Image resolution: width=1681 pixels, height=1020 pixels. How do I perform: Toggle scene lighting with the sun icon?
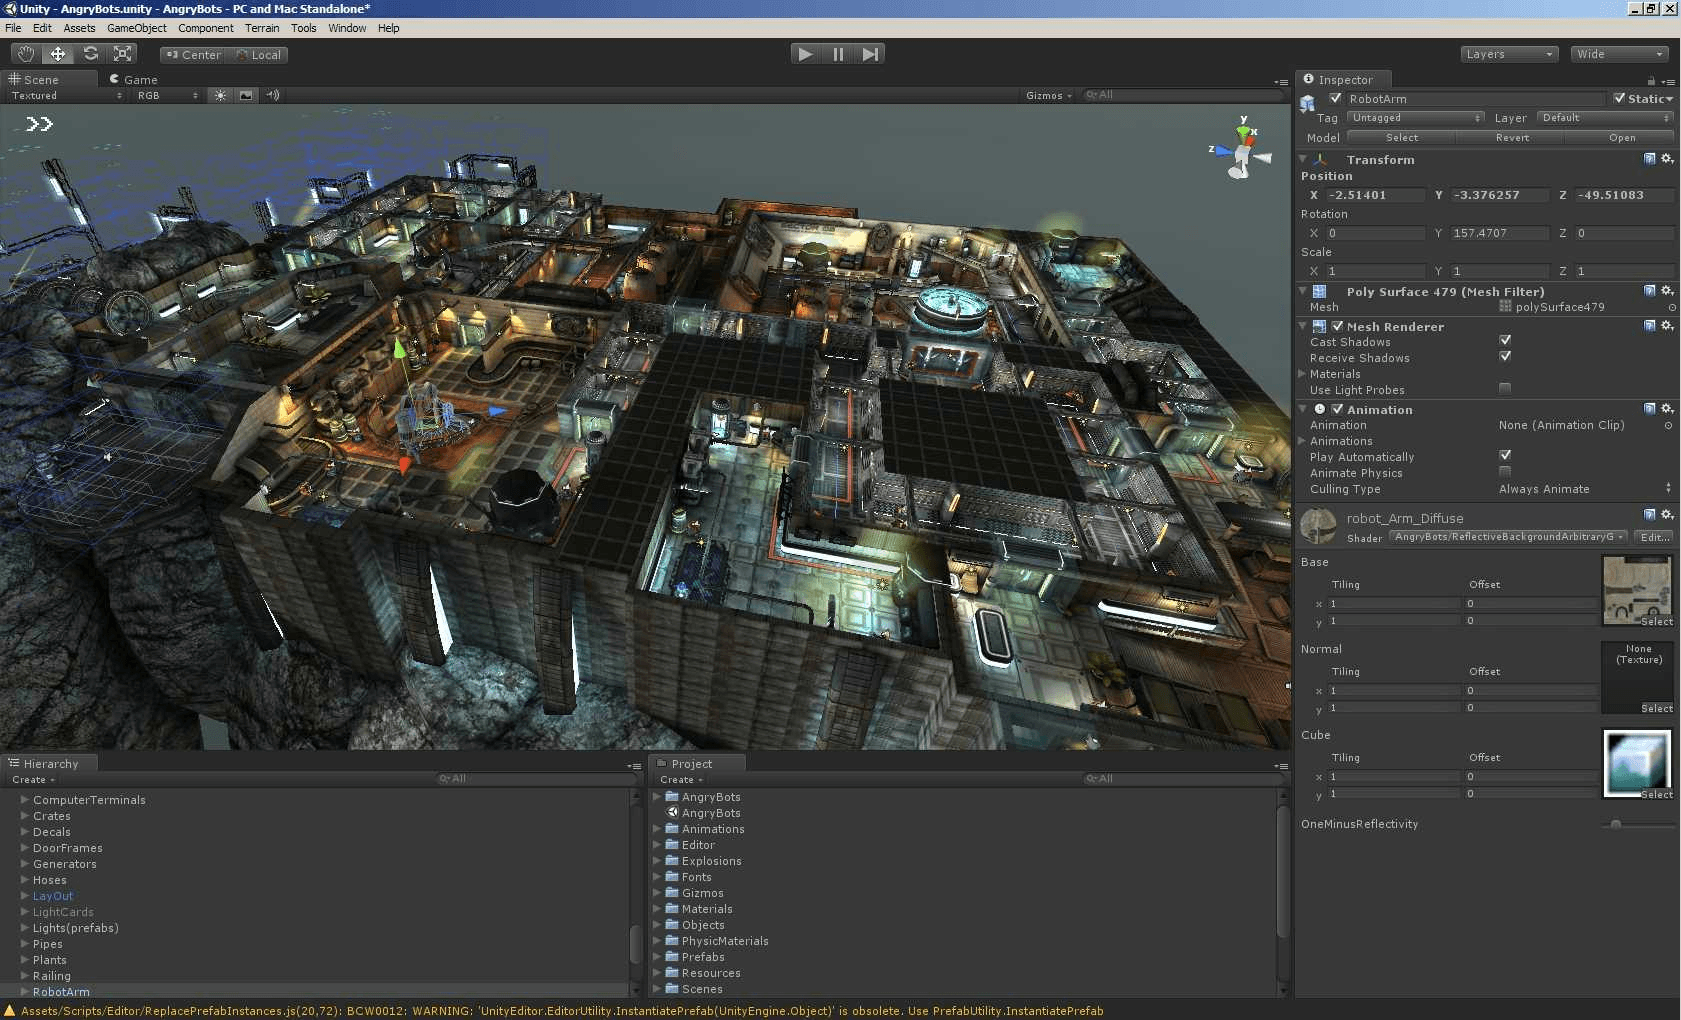pos(219,95)
